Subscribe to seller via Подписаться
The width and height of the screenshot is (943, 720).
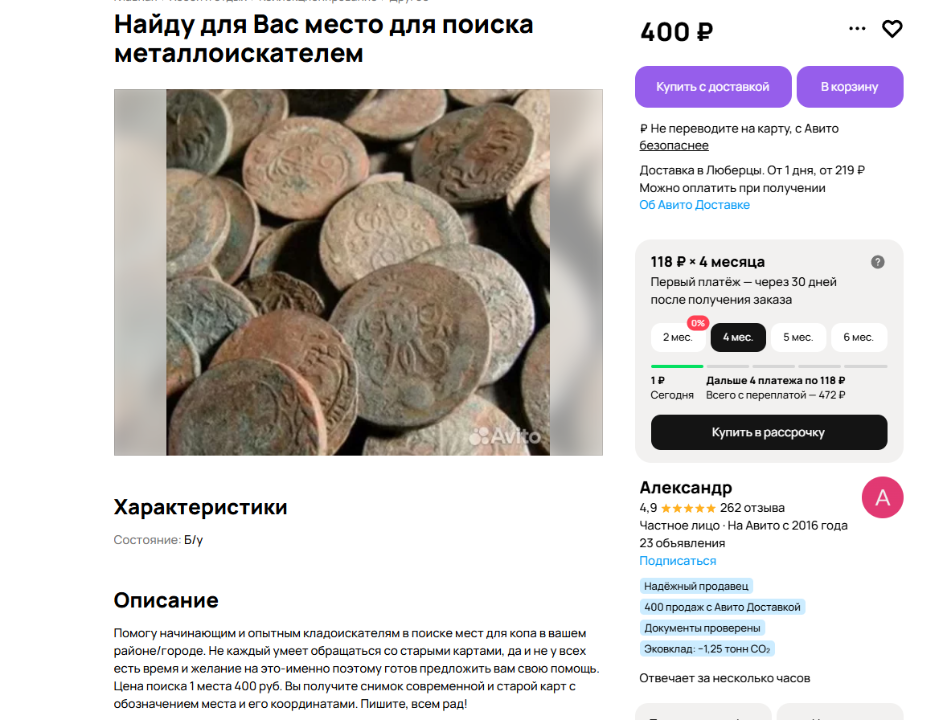pyautogui.click(x=677, y=561)
